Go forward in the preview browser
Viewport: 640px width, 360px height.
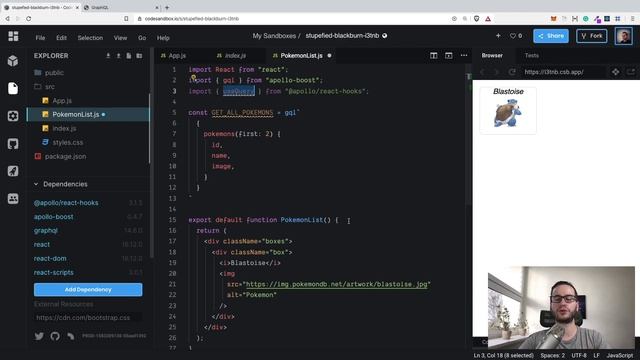[x=496, y=72]
